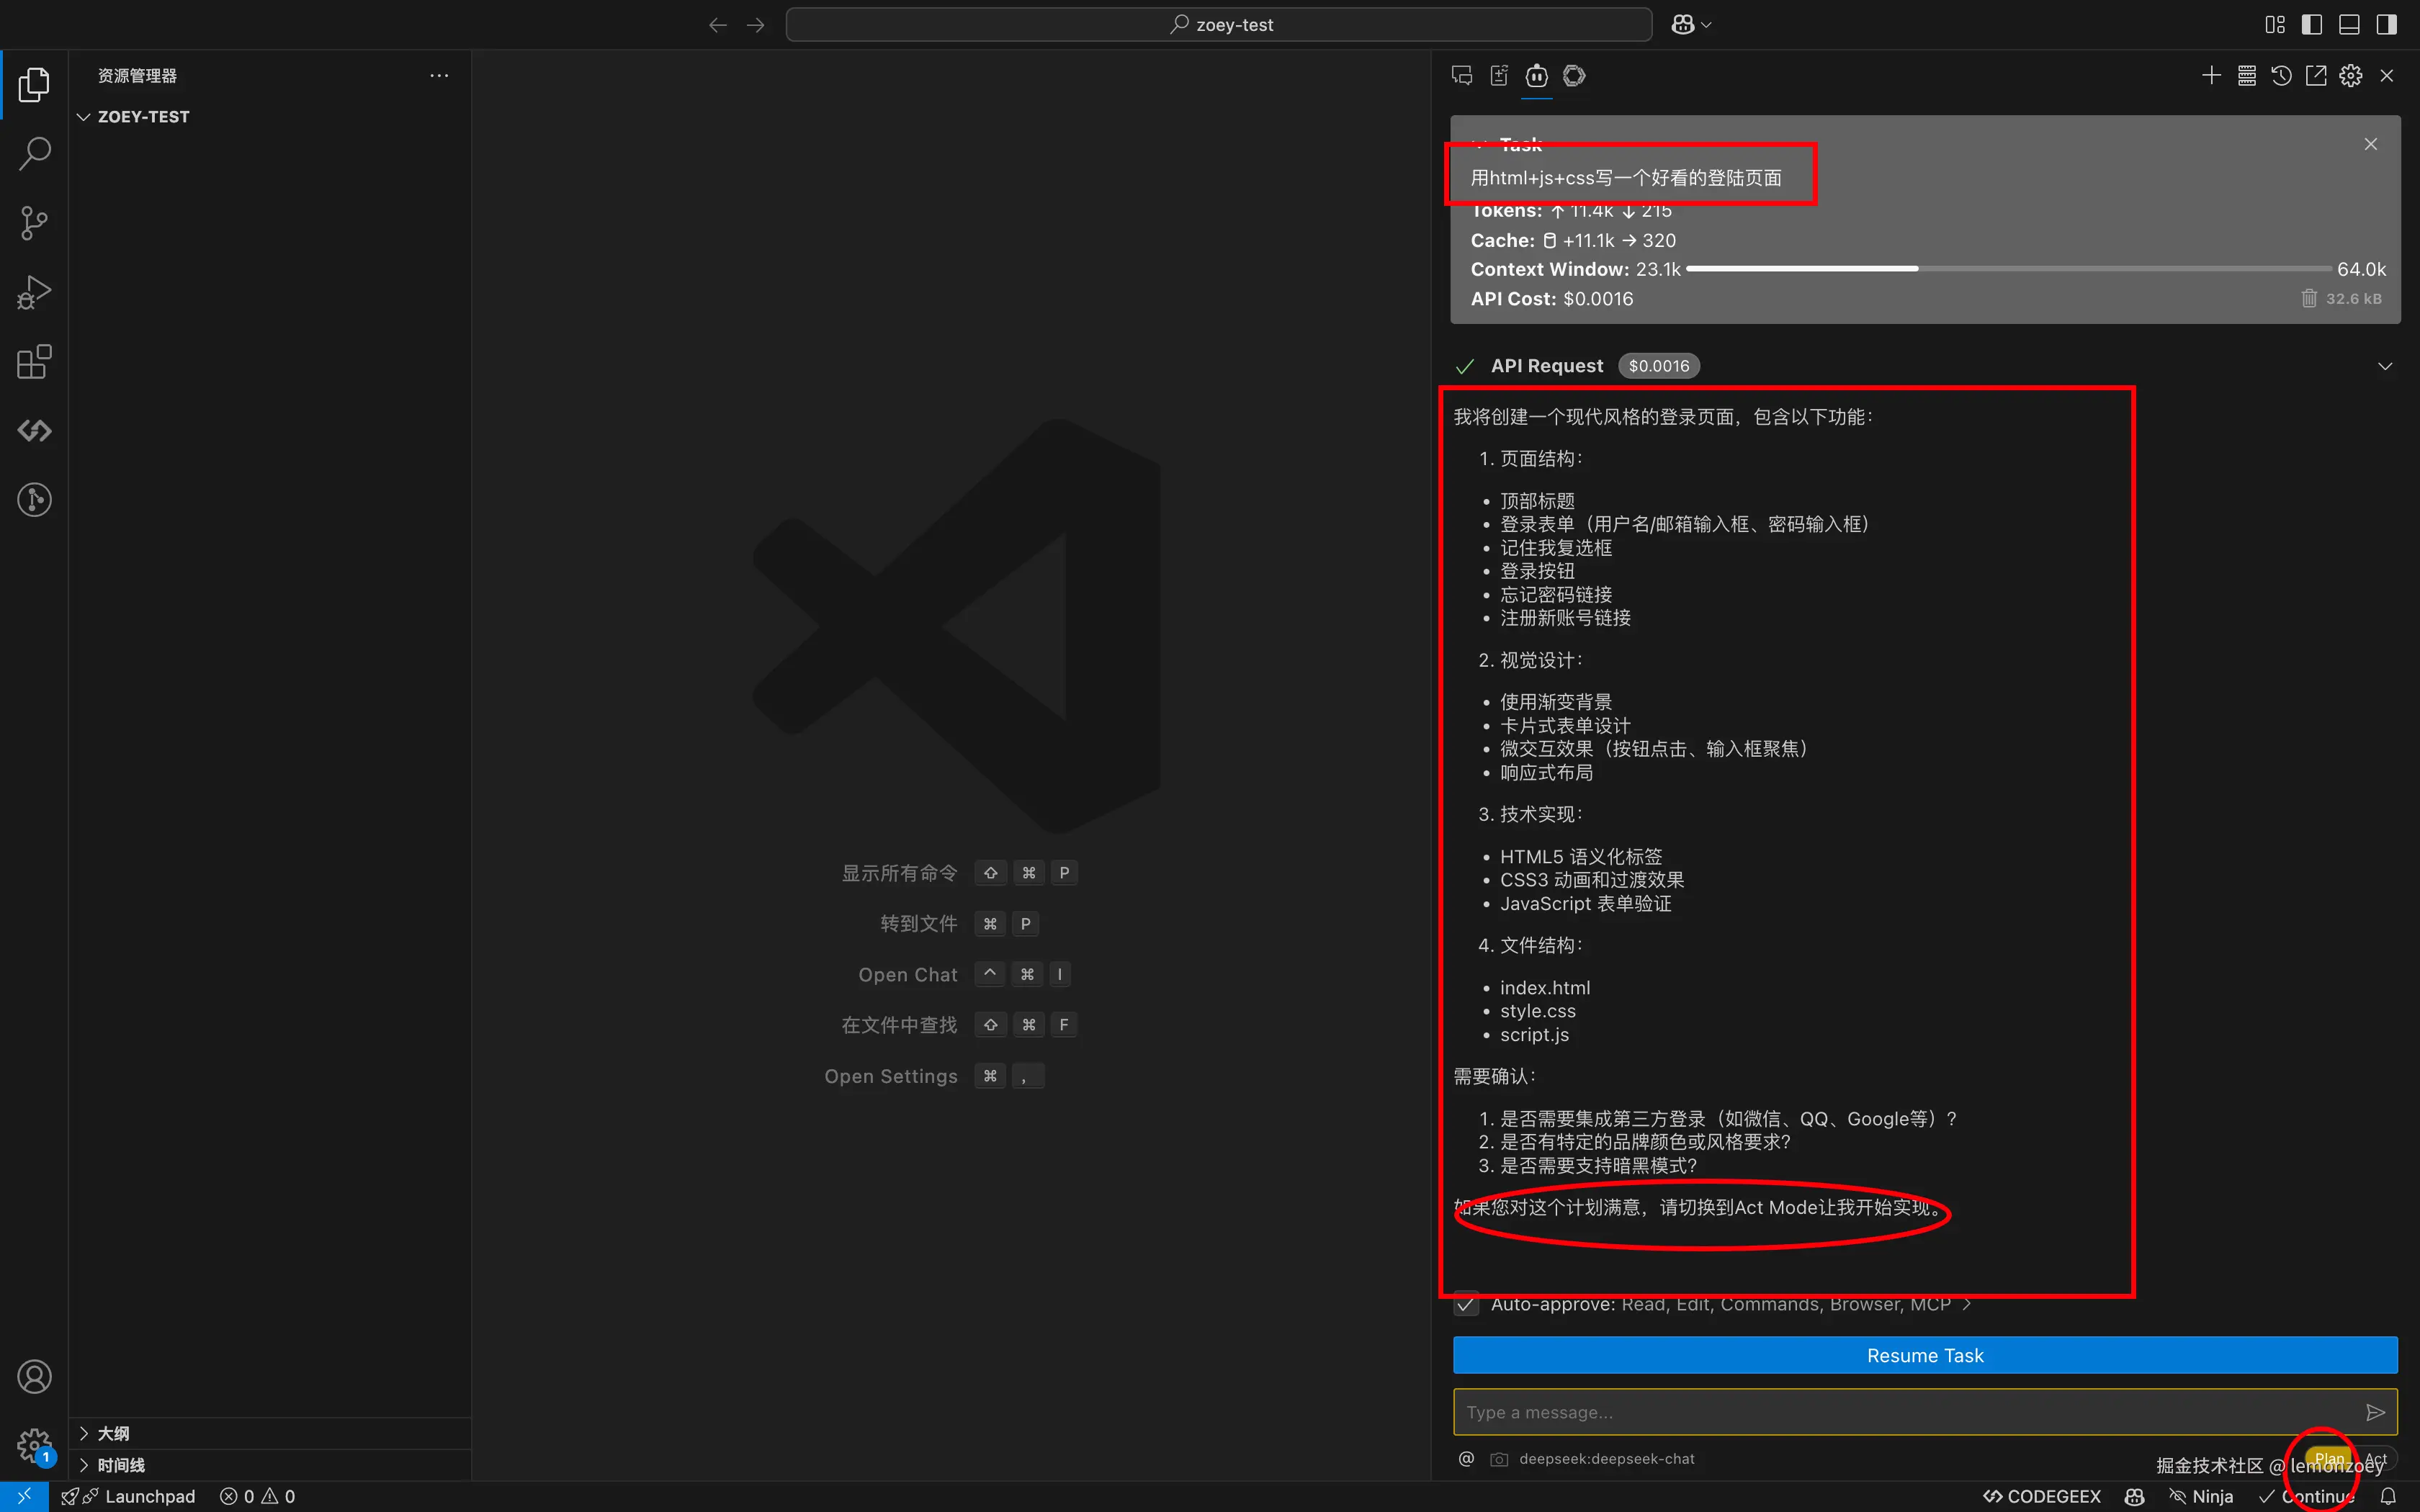Open Run and Debug view
The height and width of the screenshot is (1512, 2420).
click(34, 292)
